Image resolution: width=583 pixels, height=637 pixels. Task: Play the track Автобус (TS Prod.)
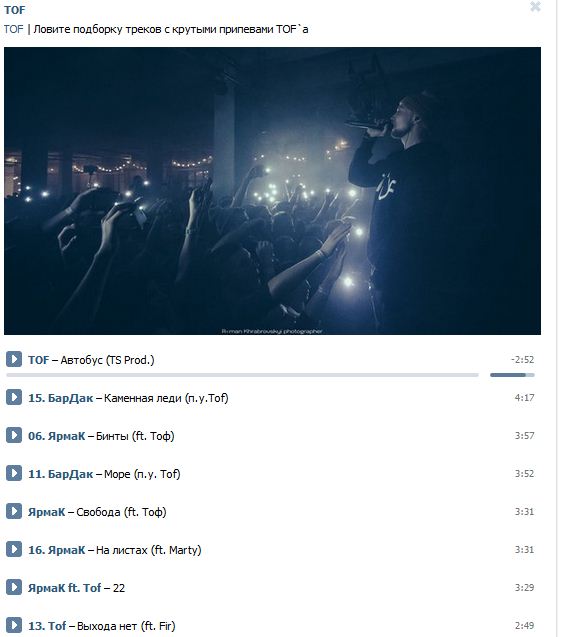[x=14, y=359]
